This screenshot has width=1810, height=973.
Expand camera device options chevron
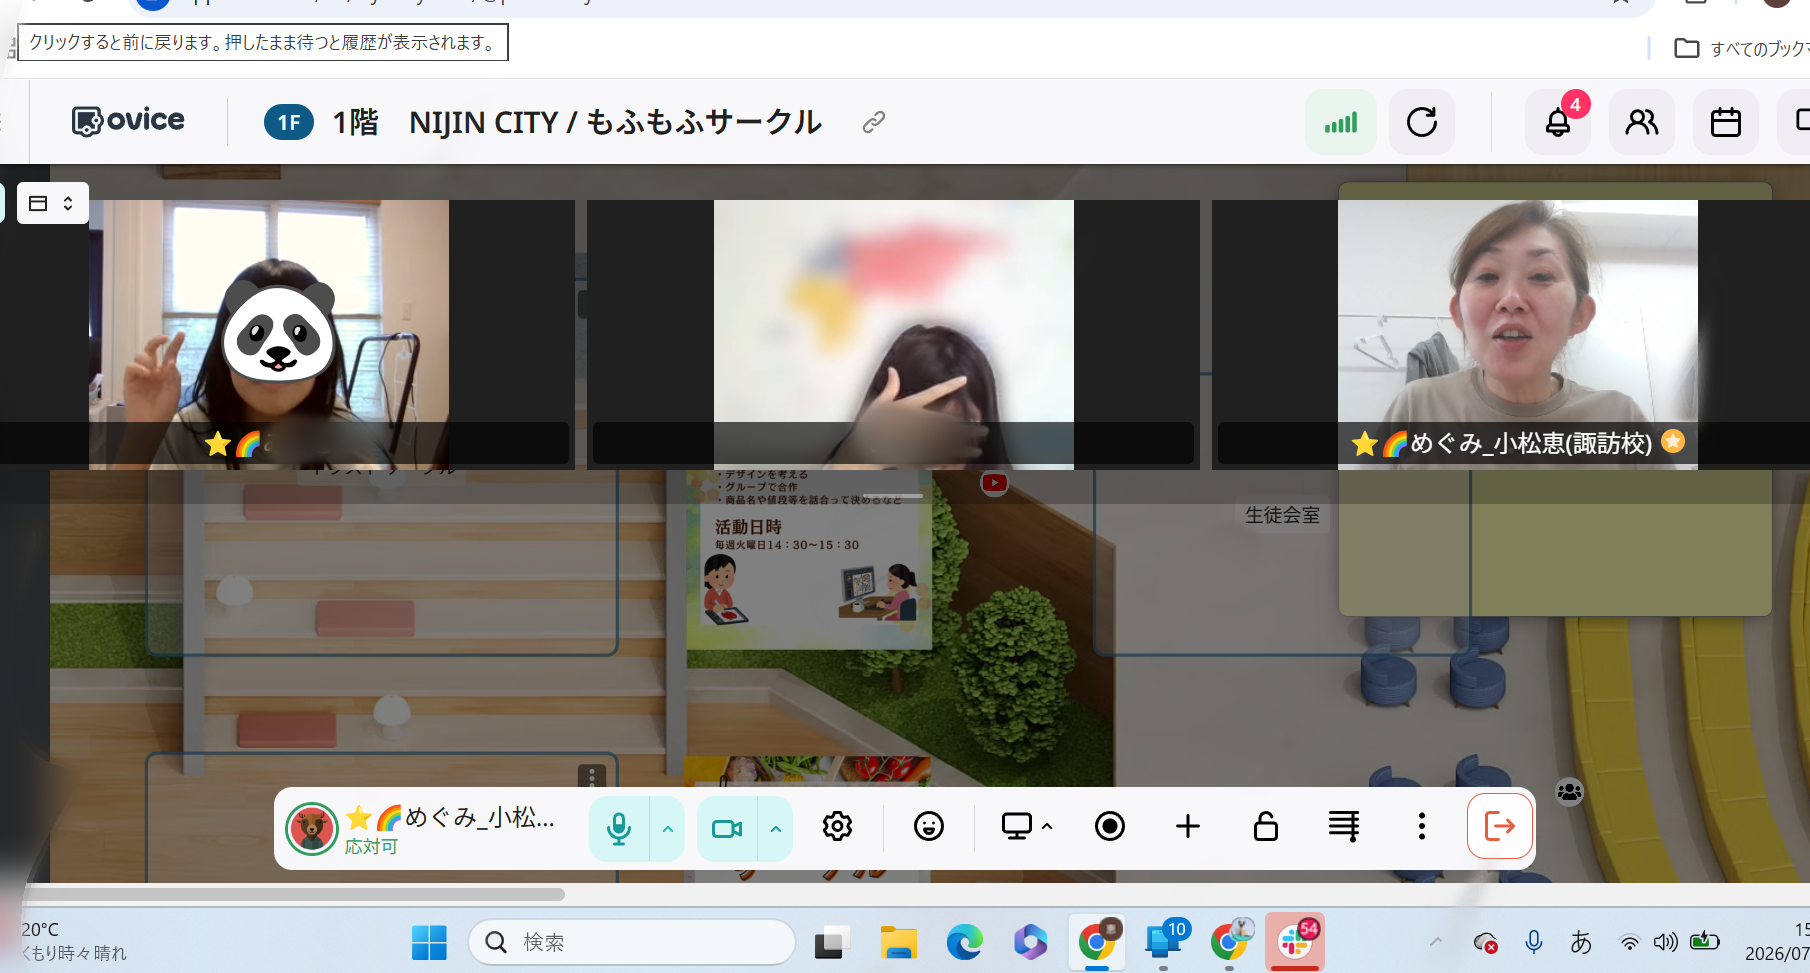776,828
